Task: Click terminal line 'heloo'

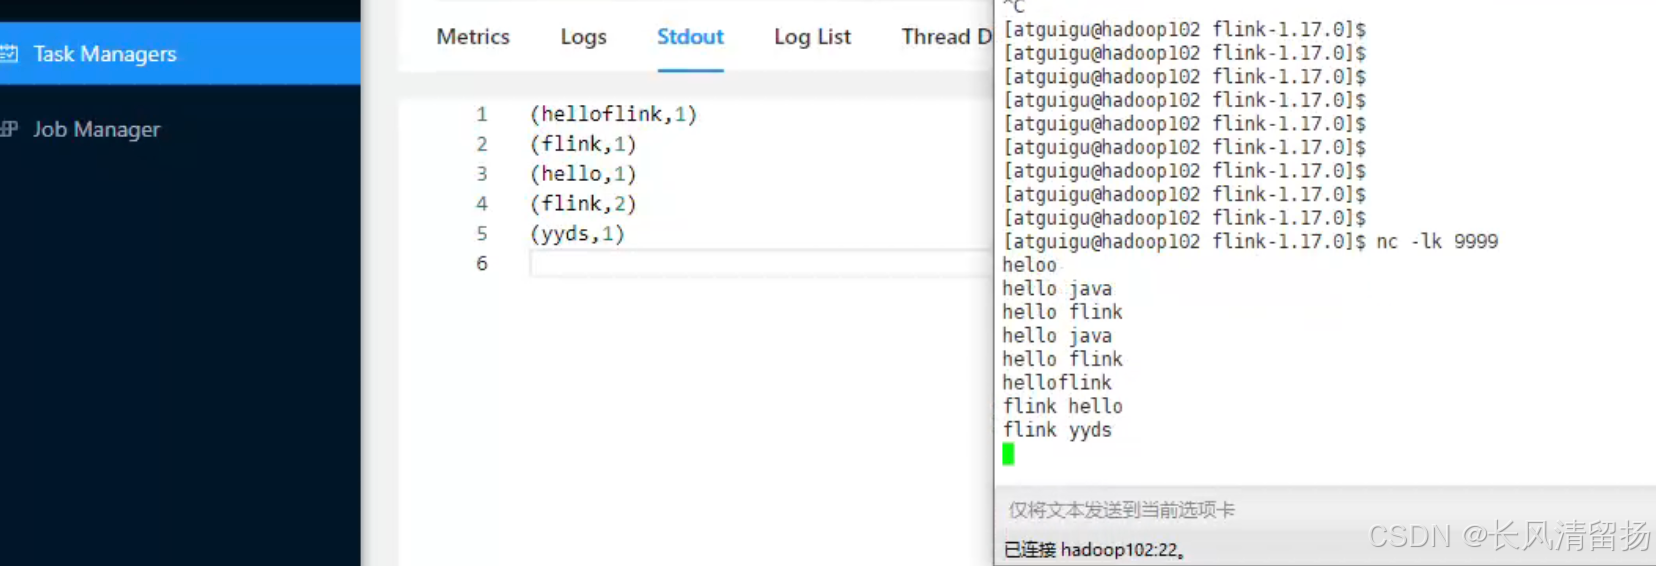Action: pos(1029,265)
